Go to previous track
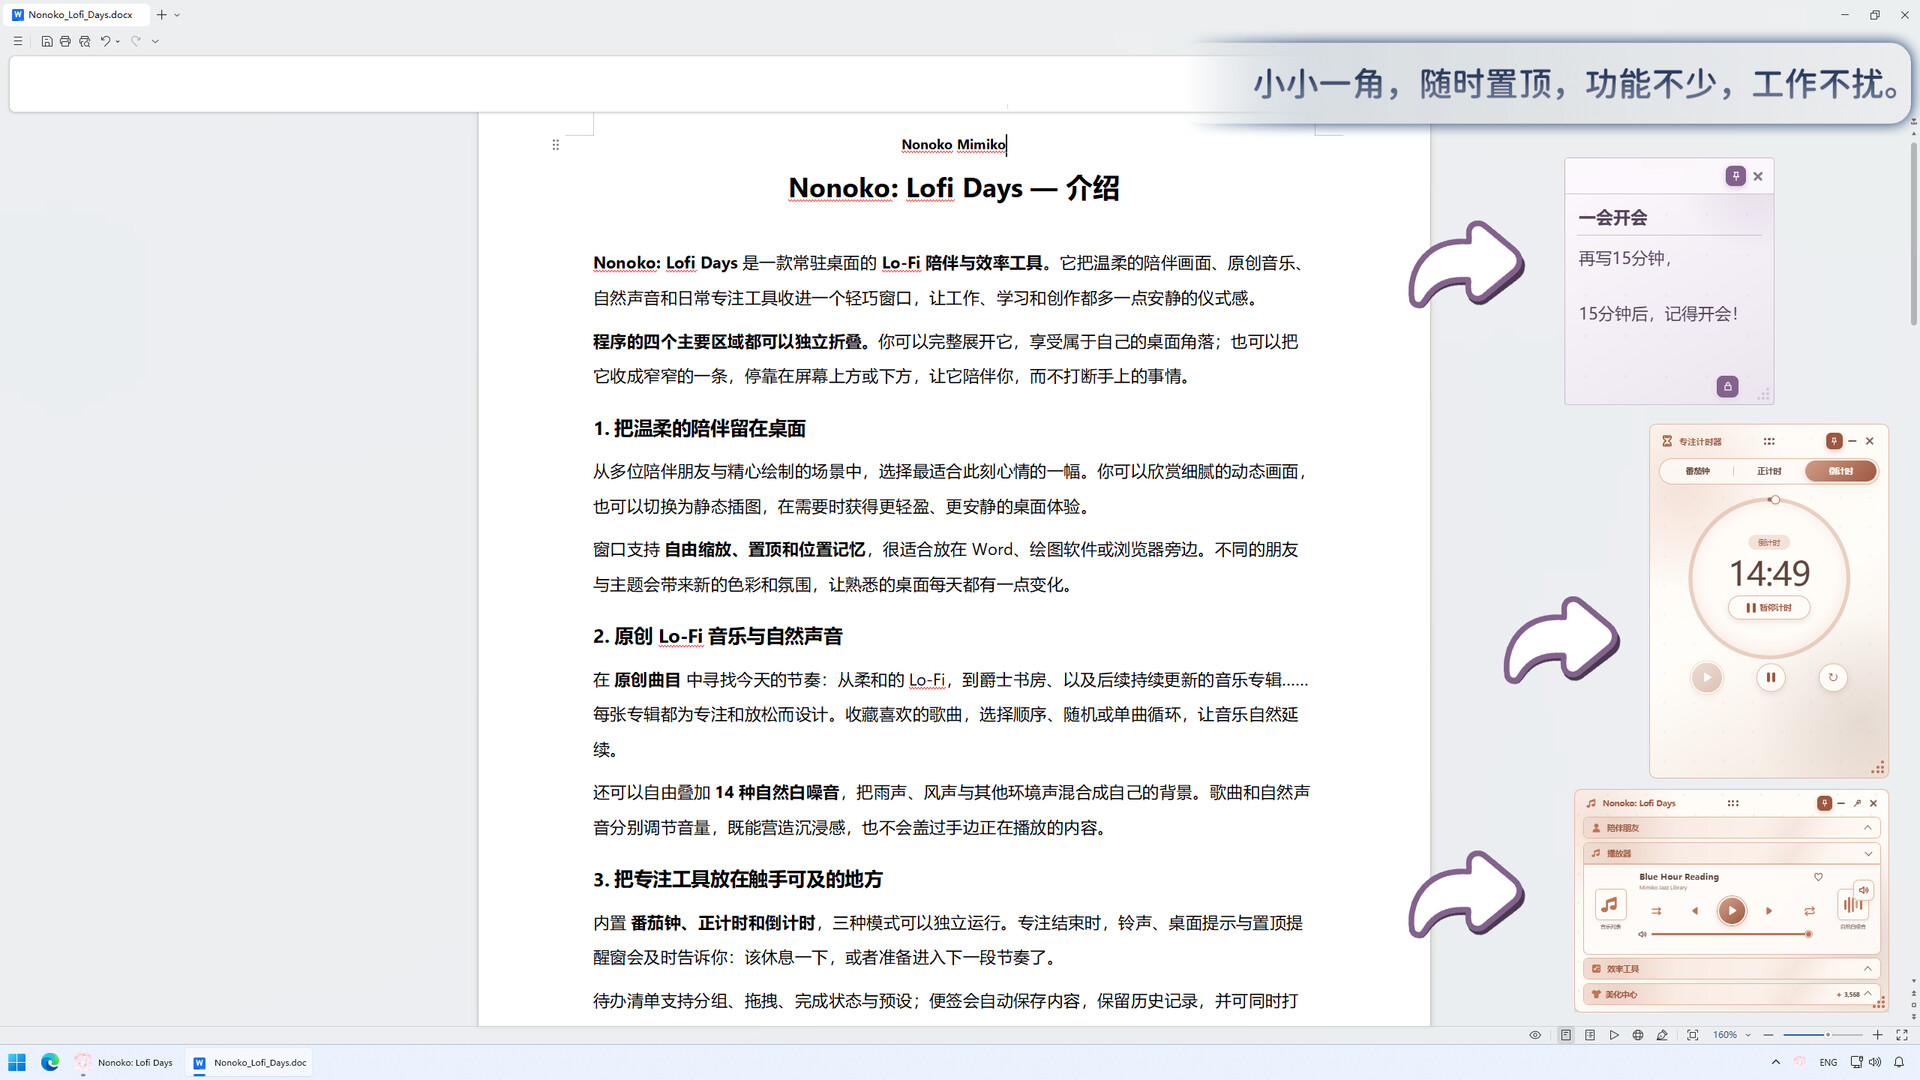 pos(1695,911)
